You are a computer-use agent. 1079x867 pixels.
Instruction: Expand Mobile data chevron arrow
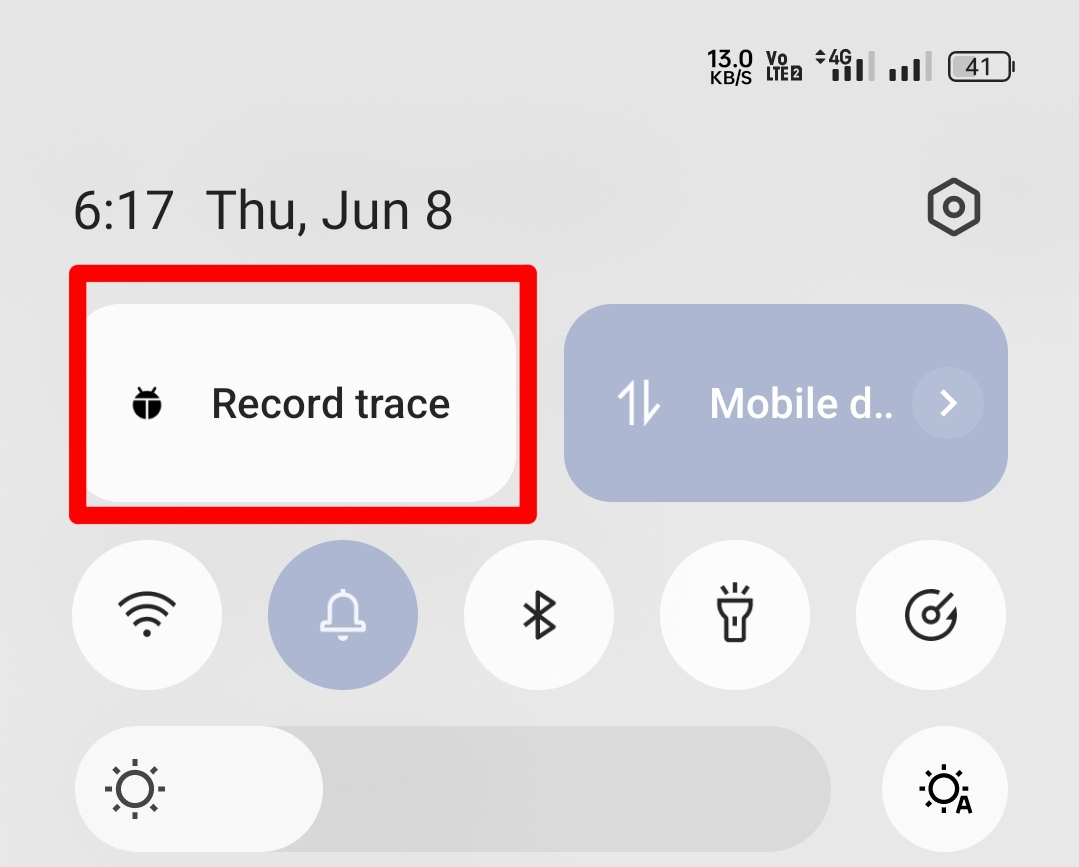pyautogui.click(x=948, y=403)
